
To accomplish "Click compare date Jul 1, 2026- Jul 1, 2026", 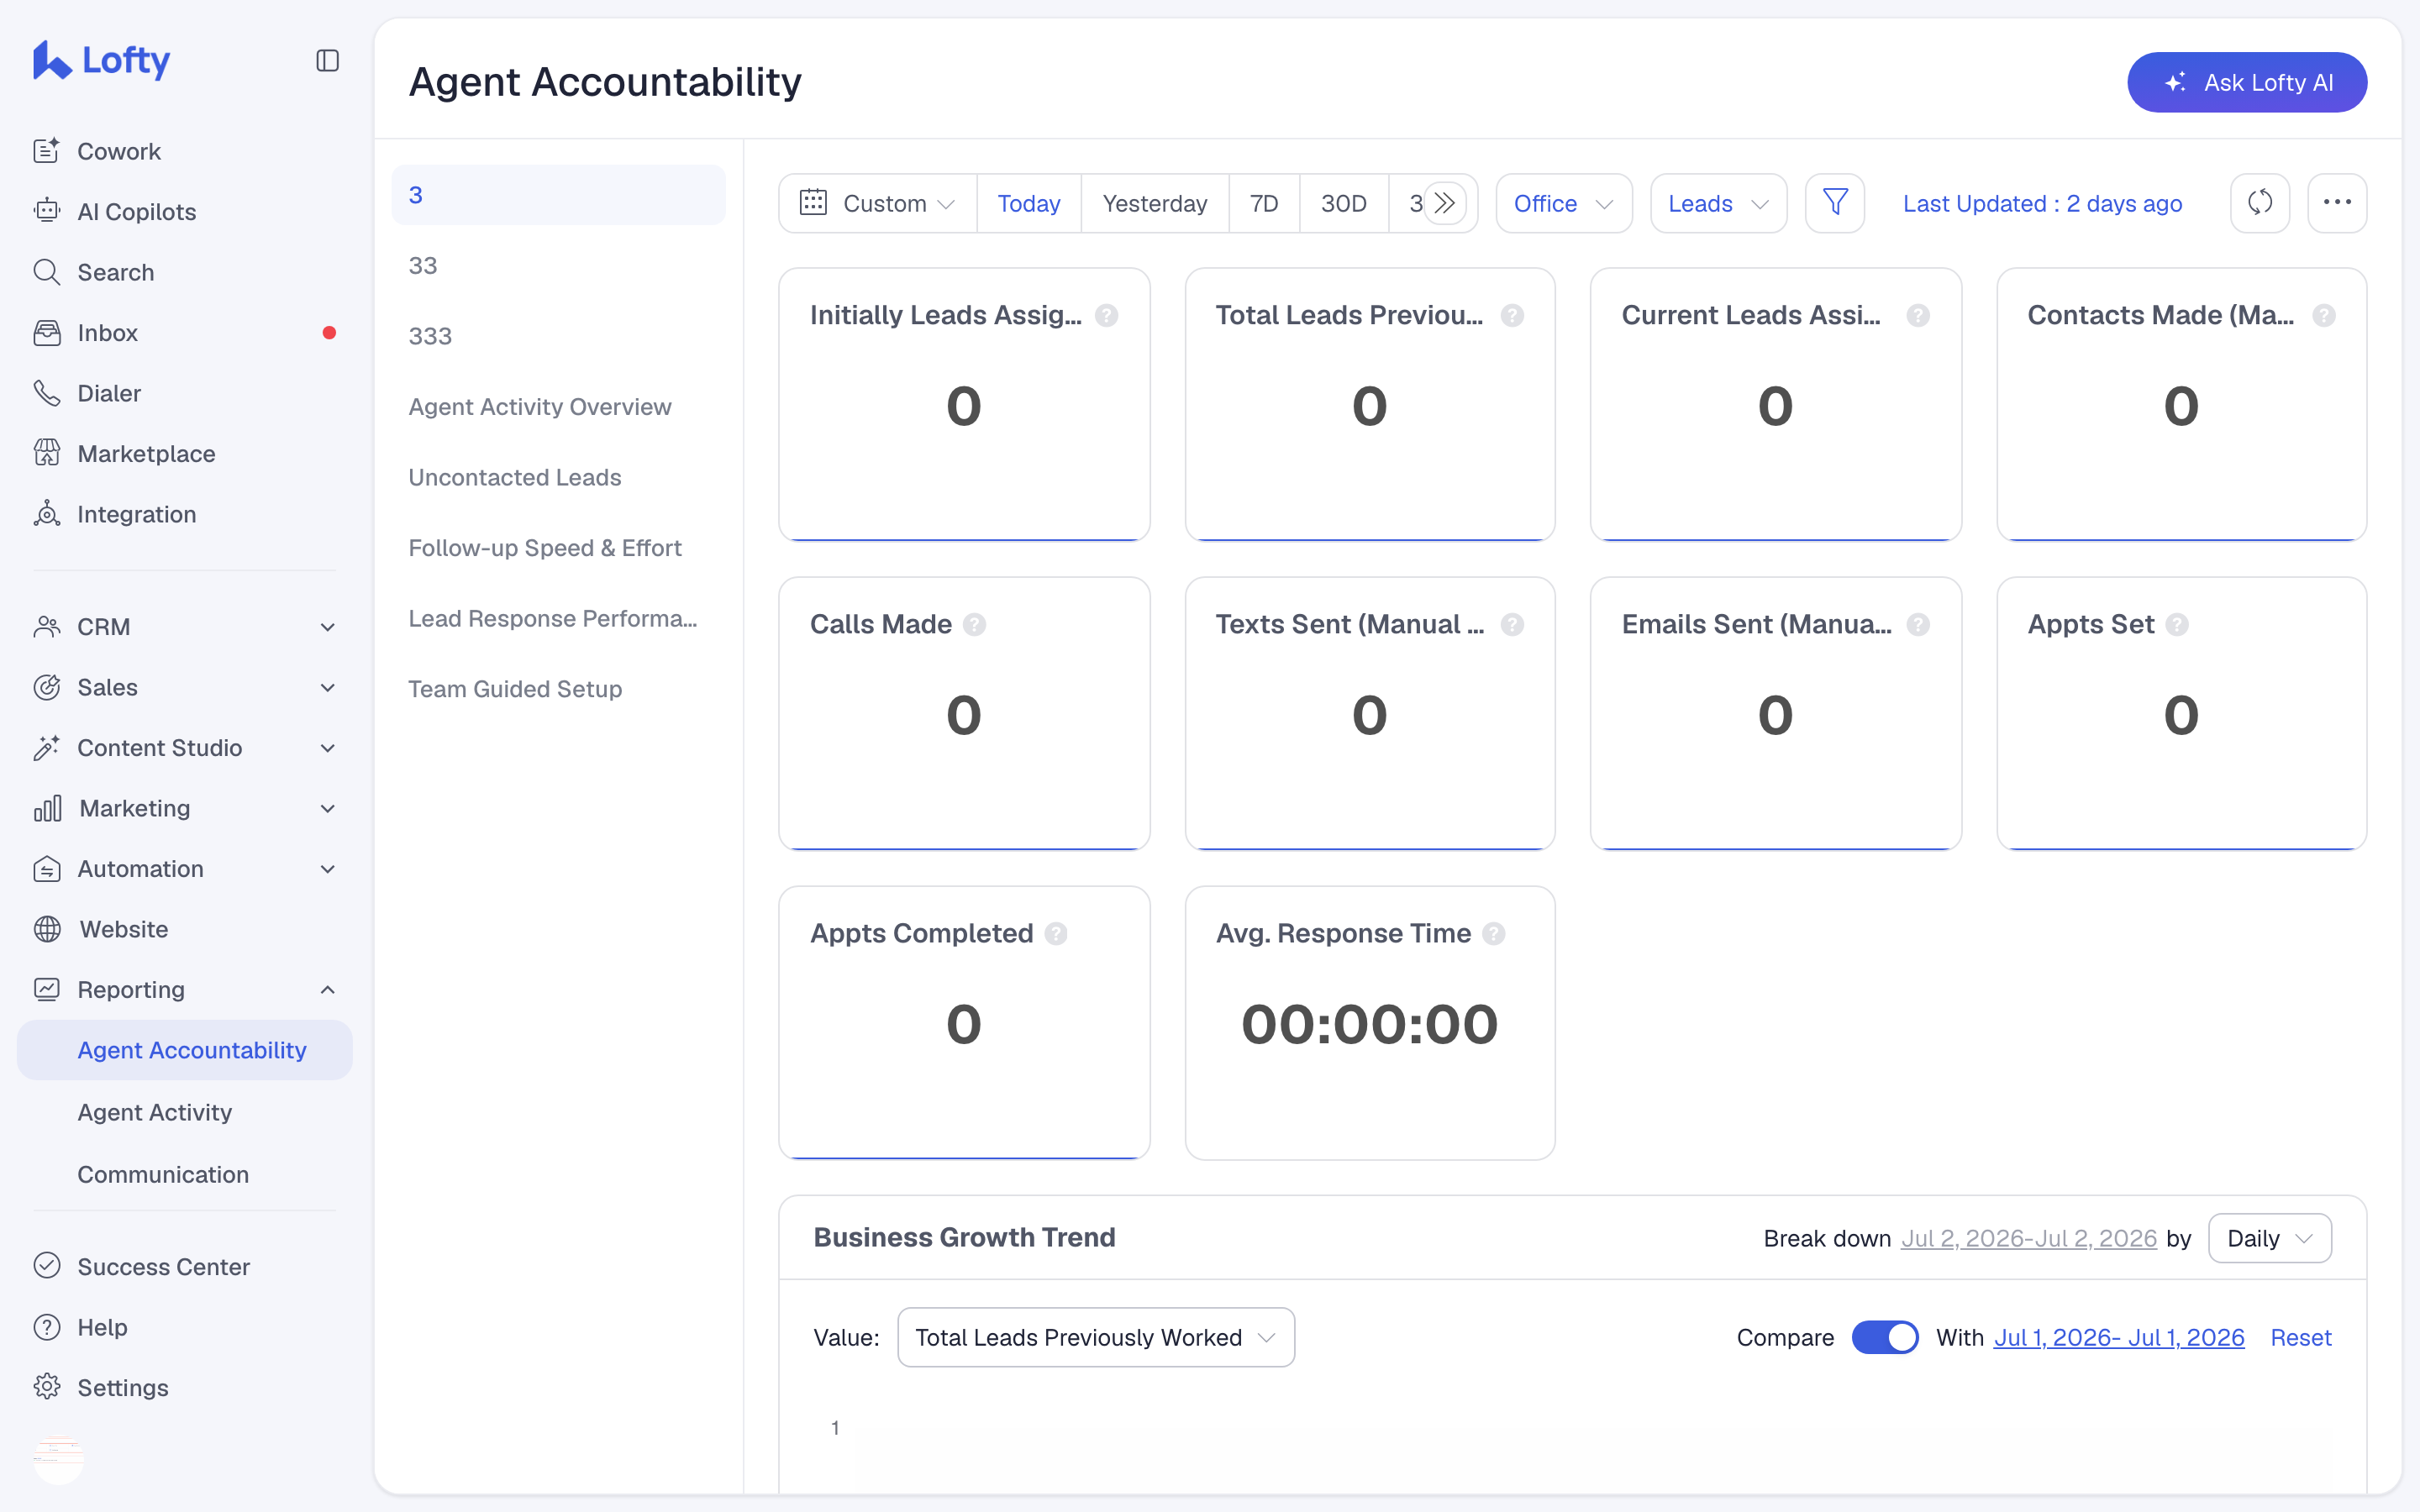I will (x=2119, y=1337).
